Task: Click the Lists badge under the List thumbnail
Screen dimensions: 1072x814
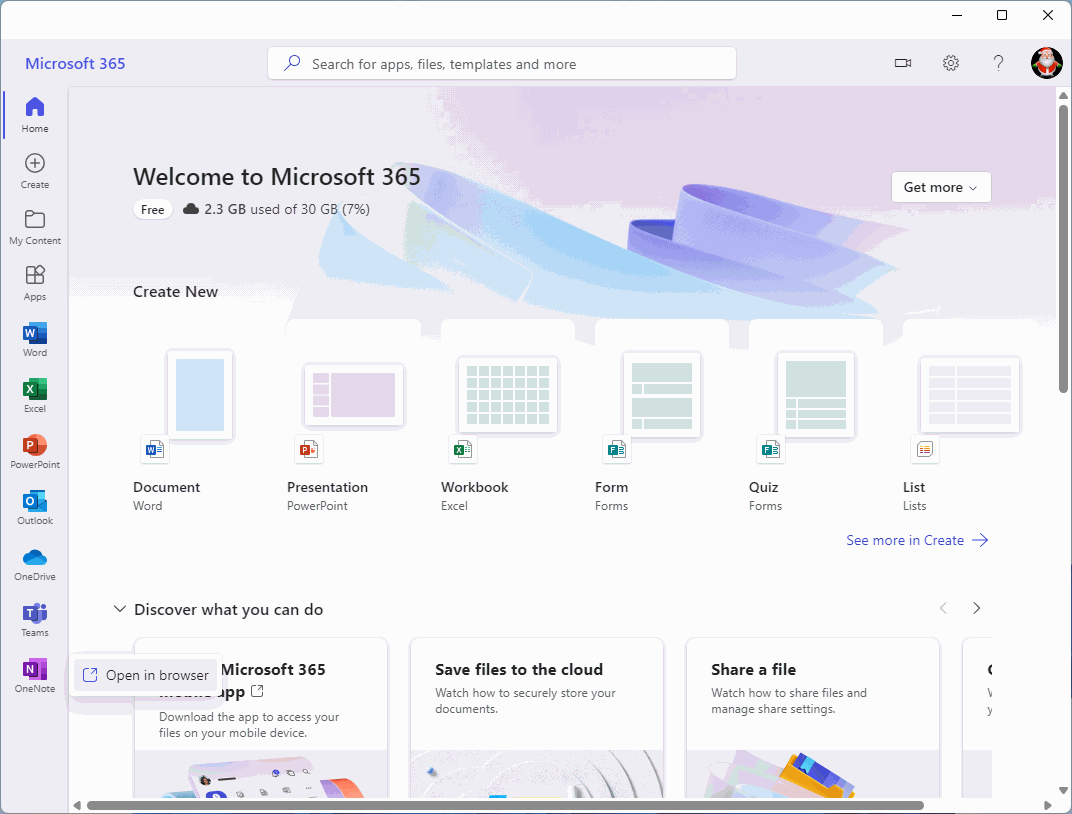Action: 925,449
